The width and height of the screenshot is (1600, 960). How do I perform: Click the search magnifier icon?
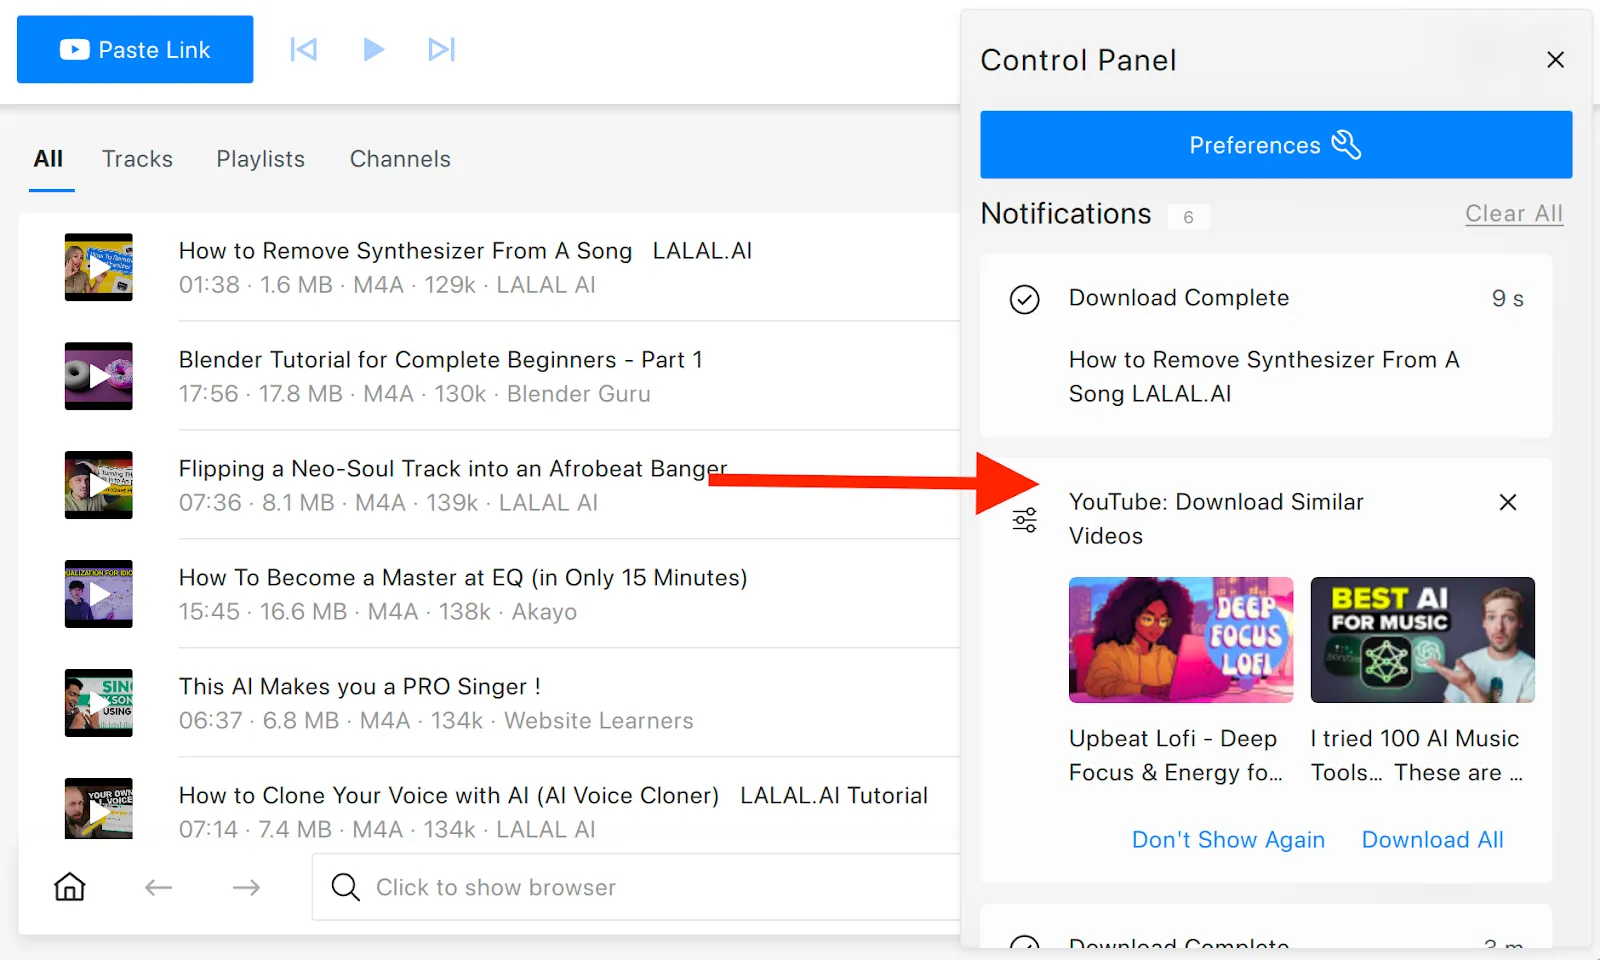pyautogui.click(x=345, y=887)
